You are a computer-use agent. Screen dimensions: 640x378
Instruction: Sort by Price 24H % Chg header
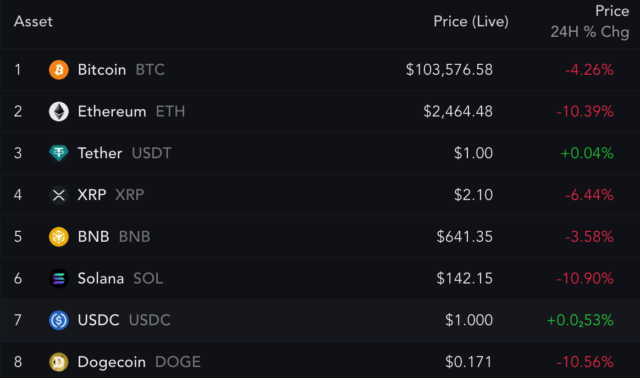point(590,22)
